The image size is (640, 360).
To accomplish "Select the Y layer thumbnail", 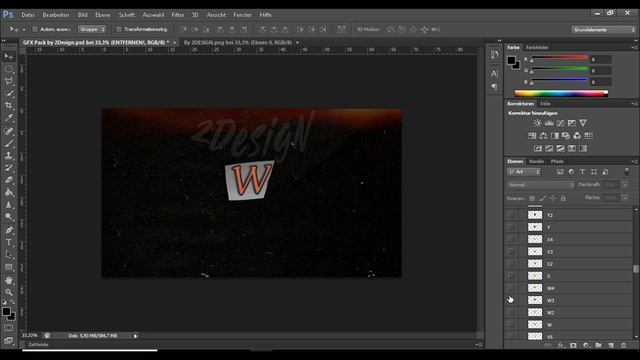I will click(535, 227).
